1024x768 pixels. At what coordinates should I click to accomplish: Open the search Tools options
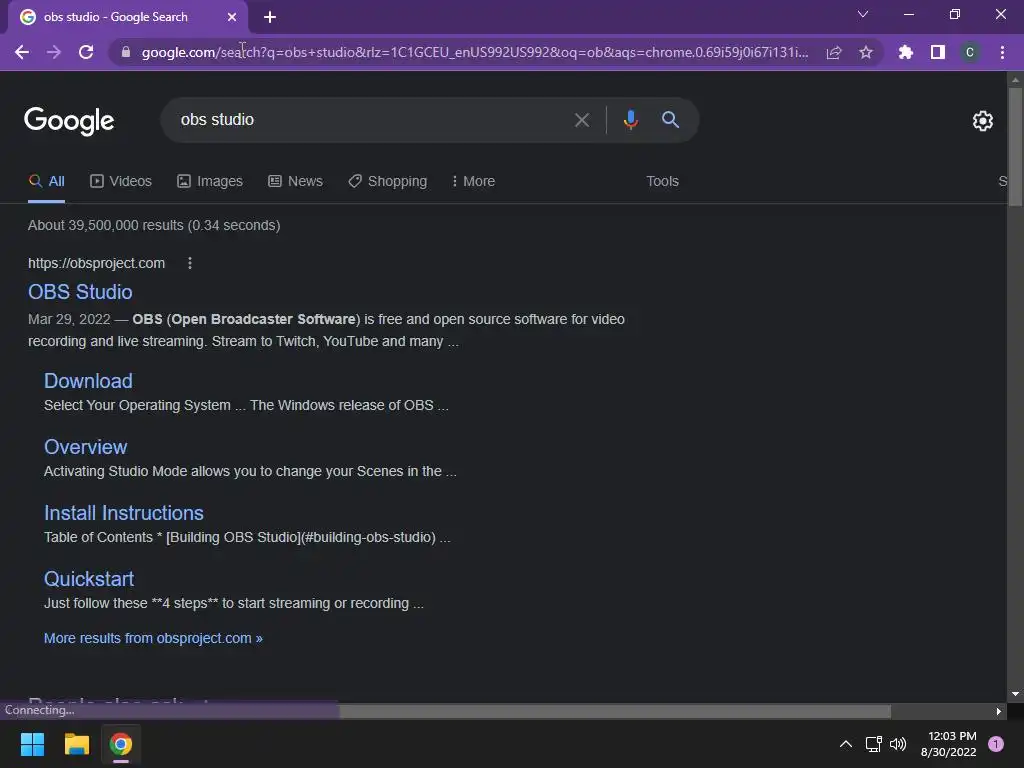pos(662,182)
